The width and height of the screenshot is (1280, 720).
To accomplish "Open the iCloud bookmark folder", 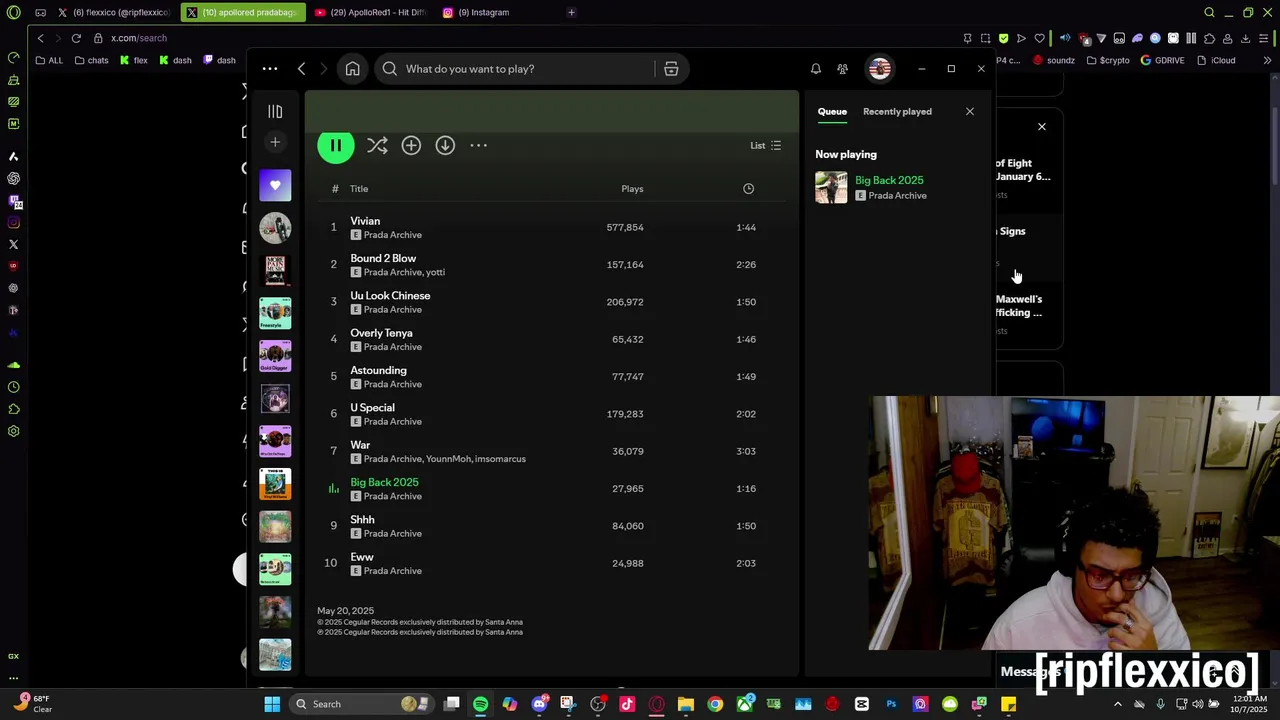I will point(1216,60).
